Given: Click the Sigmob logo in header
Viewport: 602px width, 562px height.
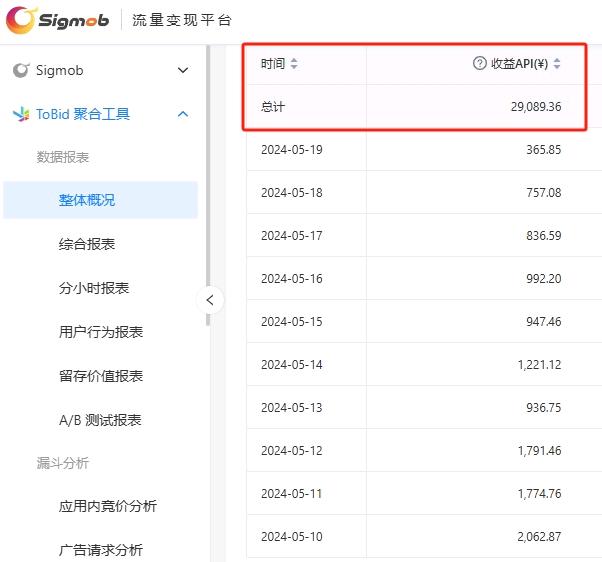Looking at the screenshot, I should (x=58, y=20).
